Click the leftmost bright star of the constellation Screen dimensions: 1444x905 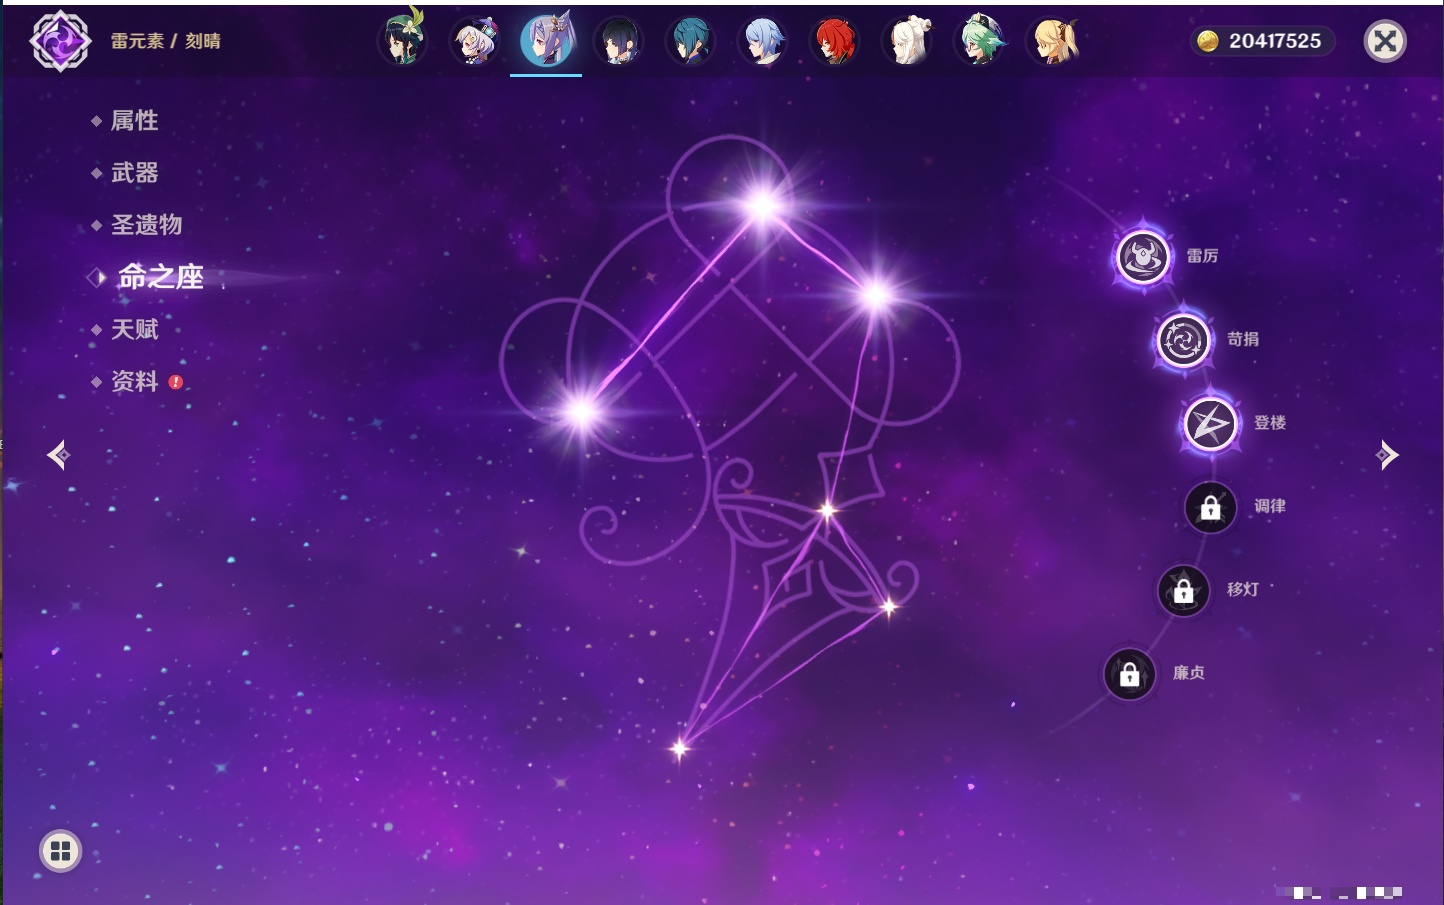582,410
